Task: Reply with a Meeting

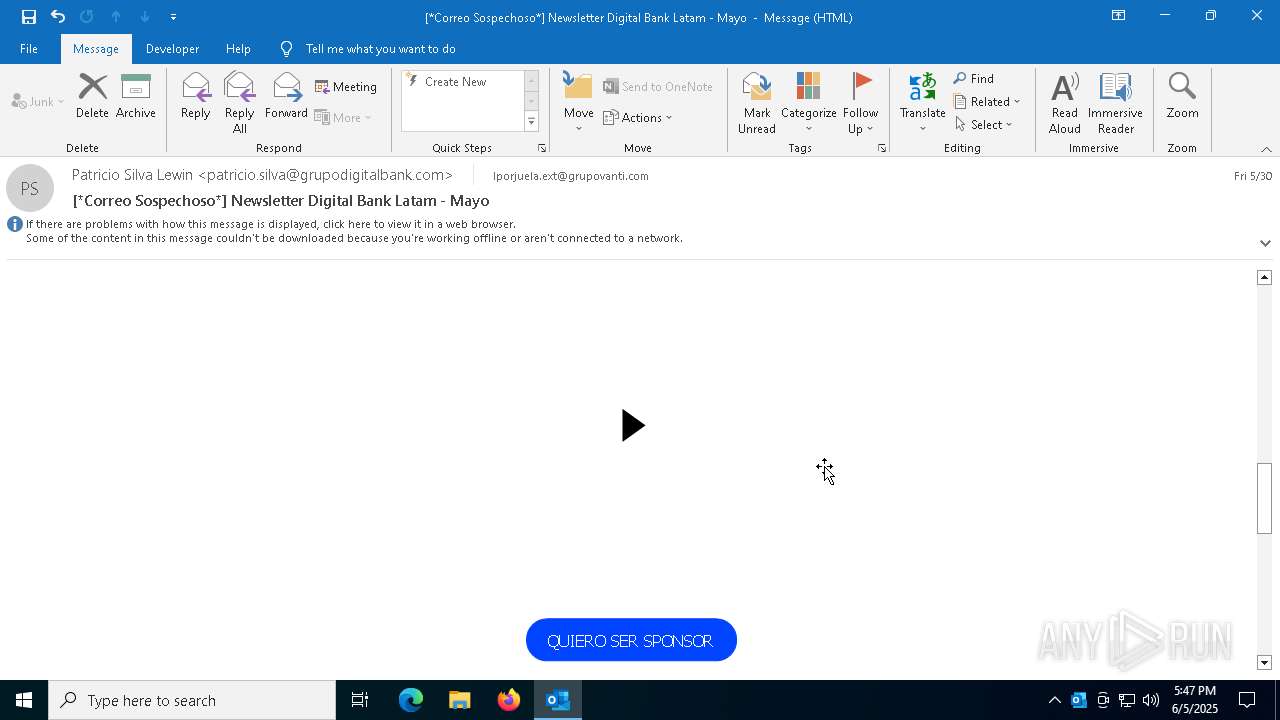Action: pos(346,87)
